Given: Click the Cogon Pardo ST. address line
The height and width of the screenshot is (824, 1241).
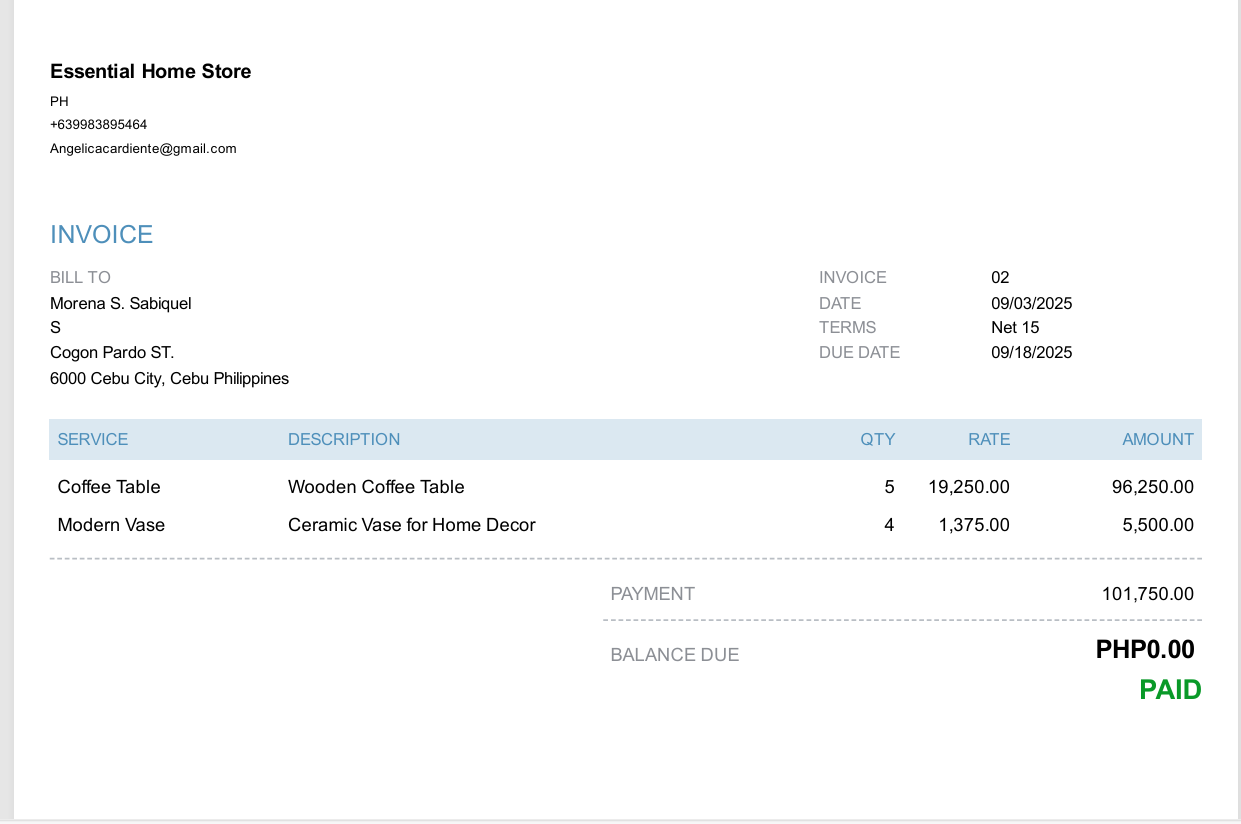Looking at the screenshot, I should point(112,352).
